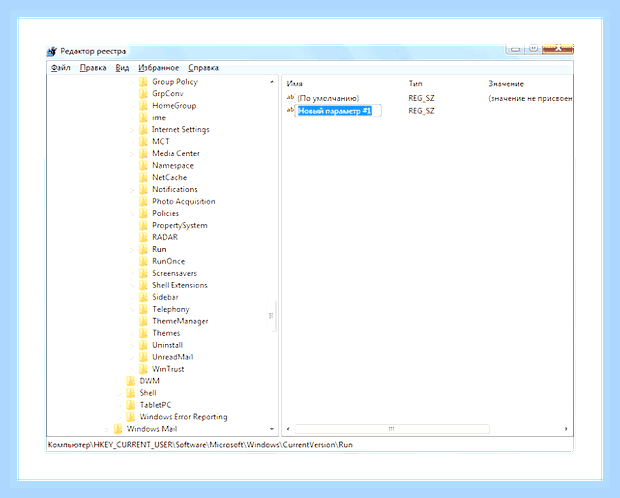The image size is (620, 498).
Task: Click the Registry Editor title bar icon
Action: (52, 51)
